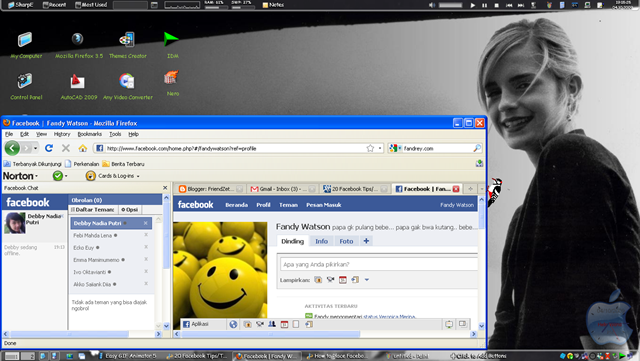The image size is (640, 361).
Task: Switch to the 20 Facebook Tips tab
Action: tap(355, 189)
